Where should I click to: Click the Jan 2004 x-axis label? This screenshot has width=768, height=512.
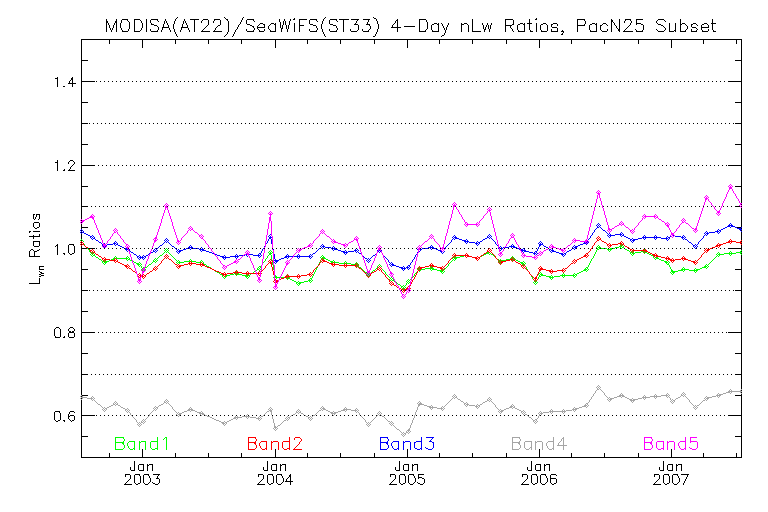pos(275,473)
